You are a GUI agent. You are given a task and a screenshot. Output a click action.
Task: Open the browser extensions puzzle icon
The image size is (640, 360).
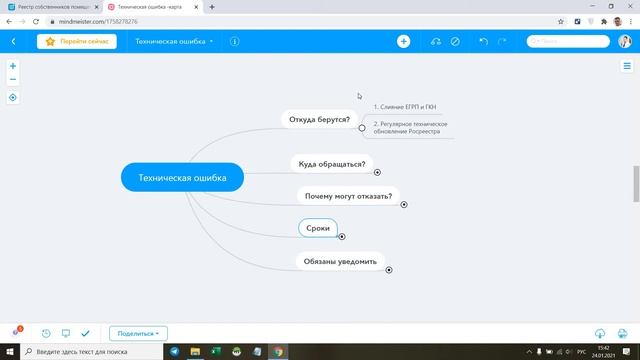point(604,22)
